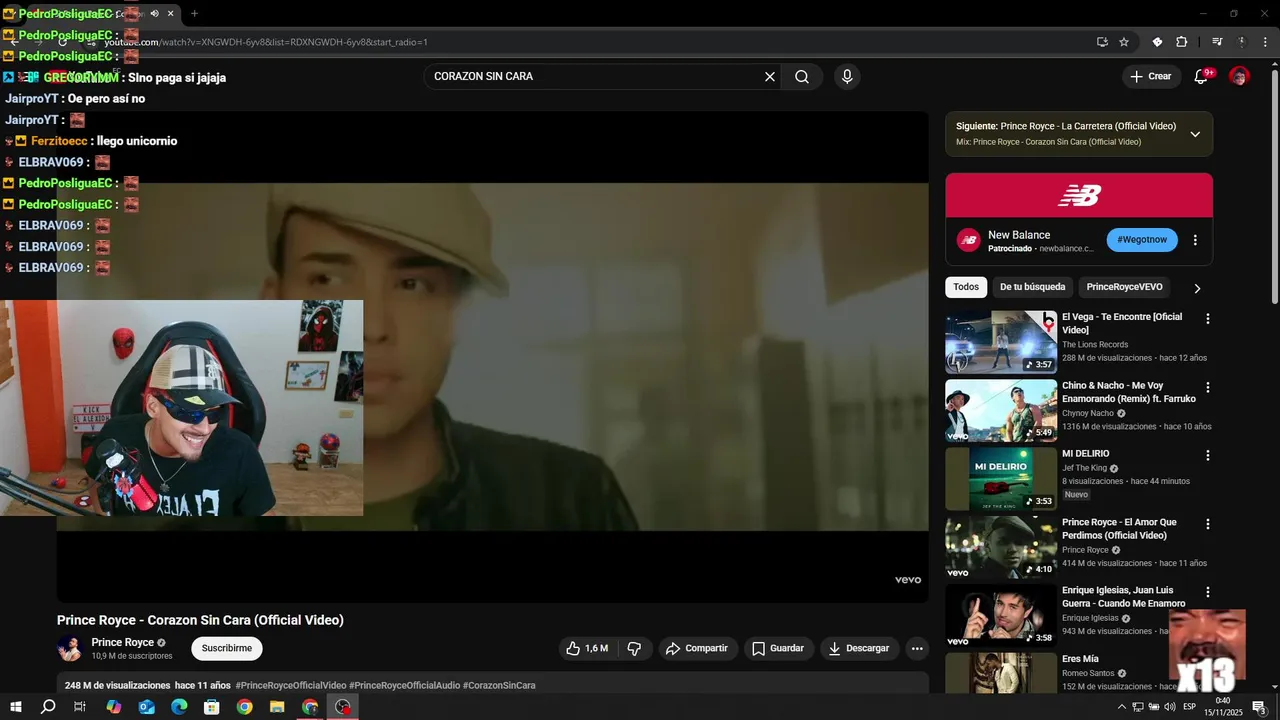Open MI DELIRIO video thumbnail
The width and height of the screenshot is (1280, 720).
pyautogui.click(x=1001, y=479)
